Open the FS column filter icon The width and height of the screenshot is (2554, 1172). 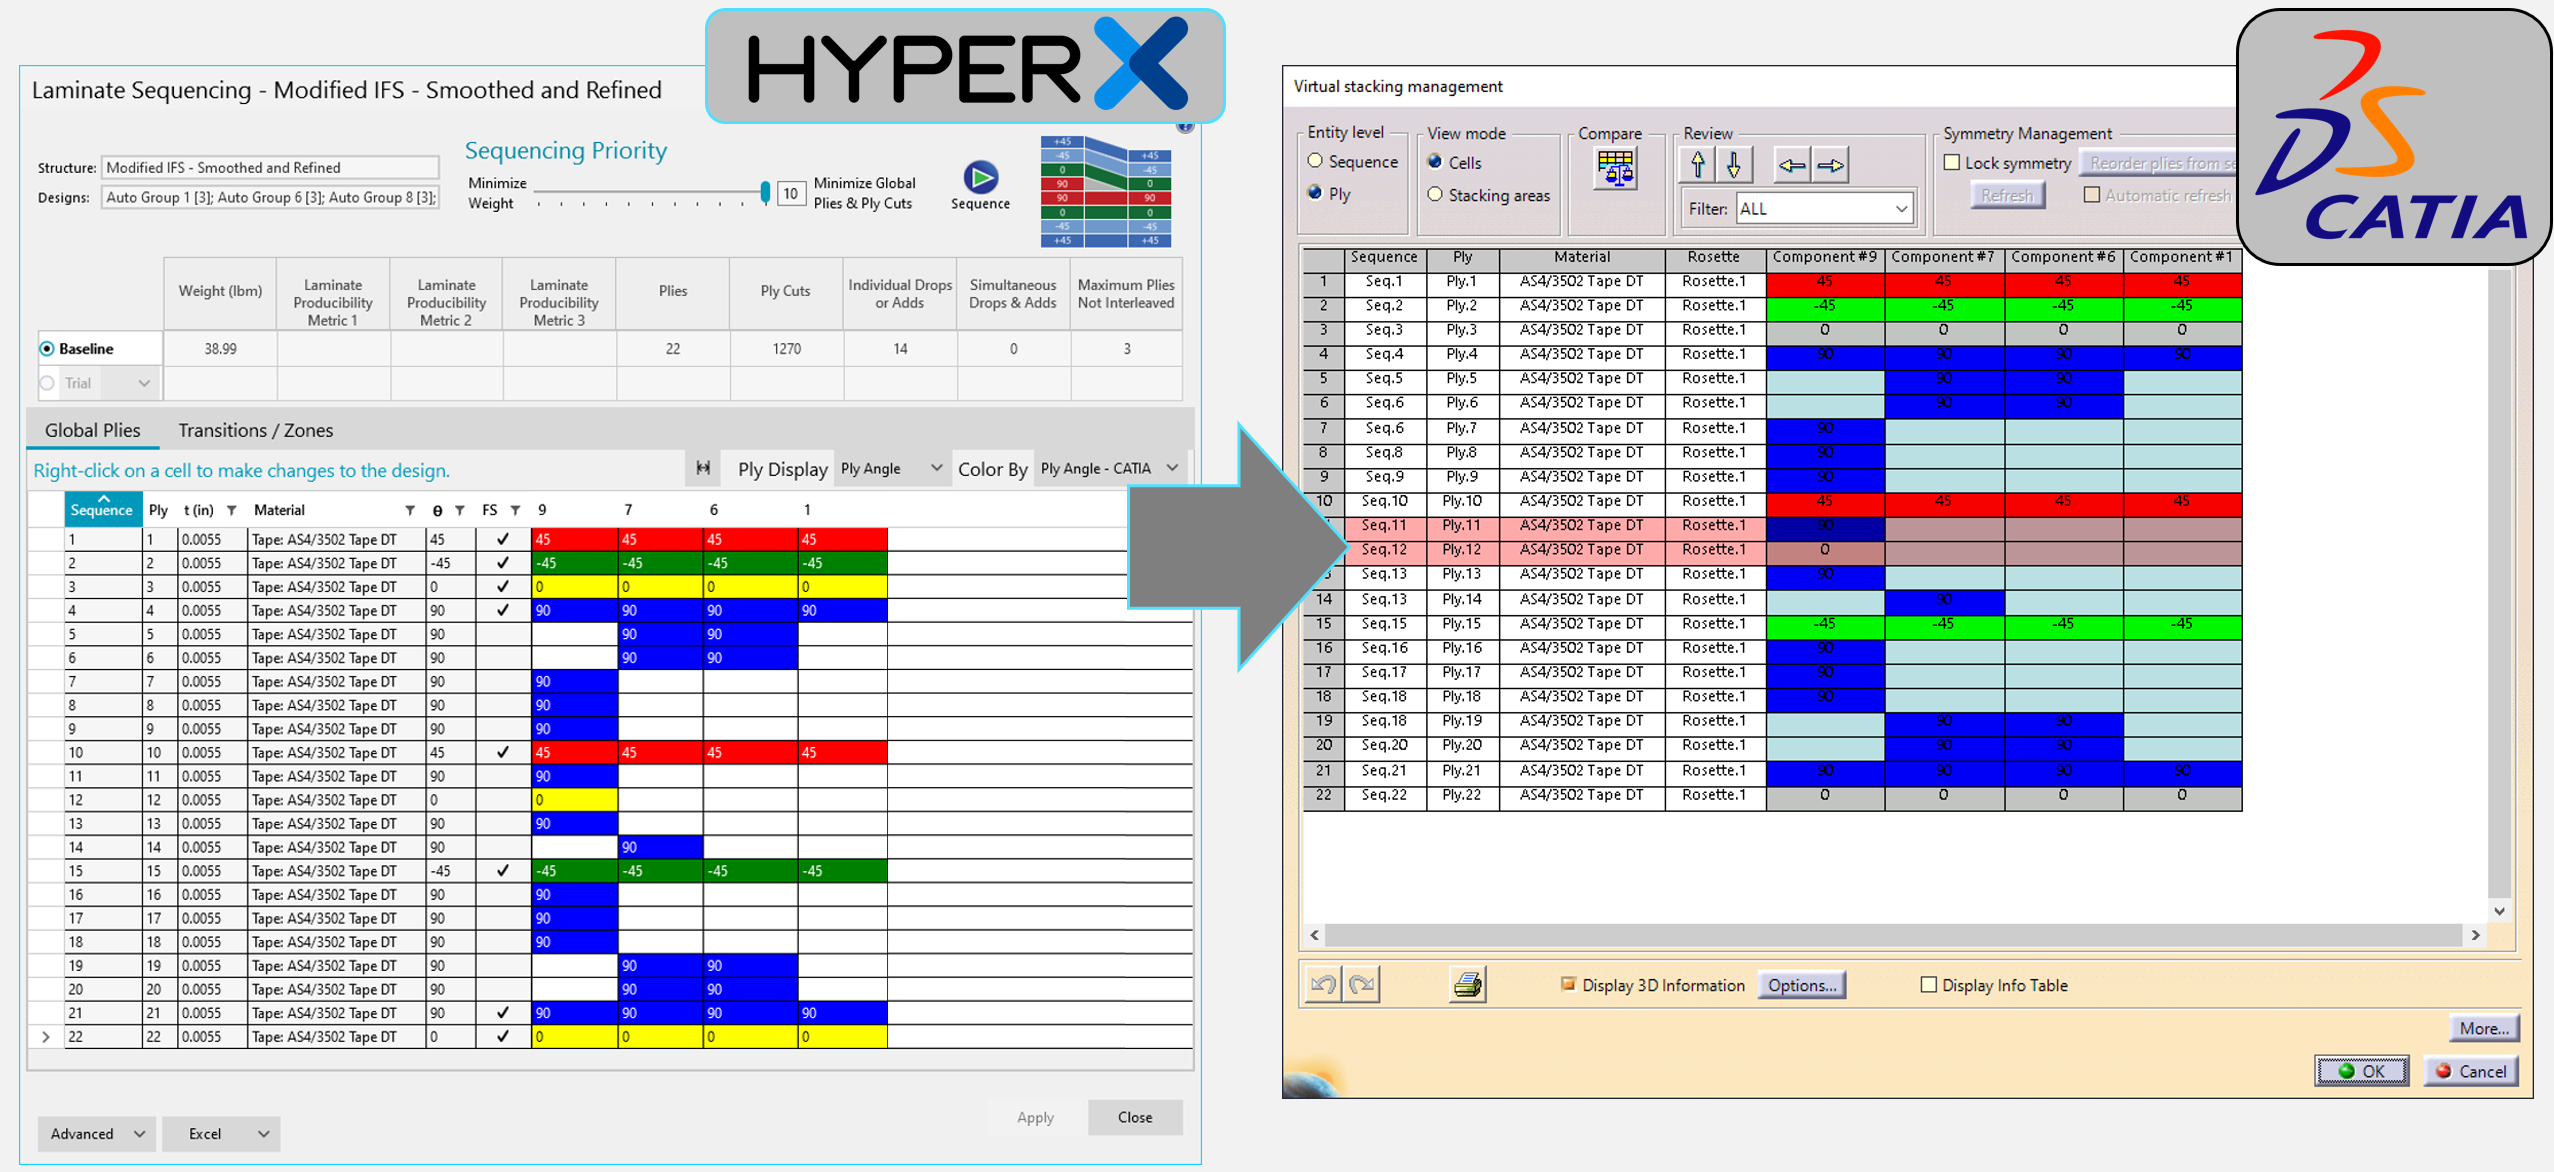515,510
